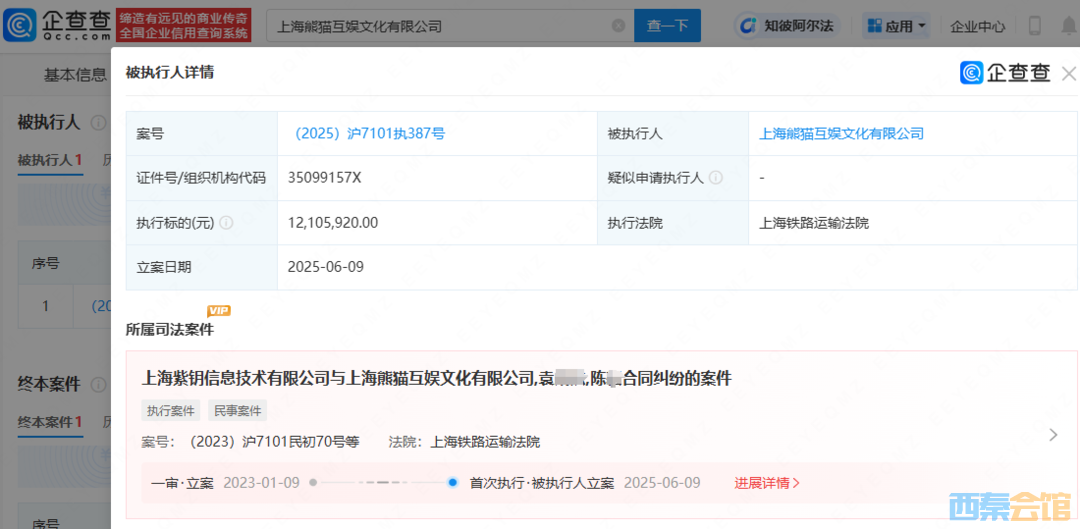The height and width of the screenshot is (529, 1080).
Task: Click the organization code 35099157X
Action: 325,178
